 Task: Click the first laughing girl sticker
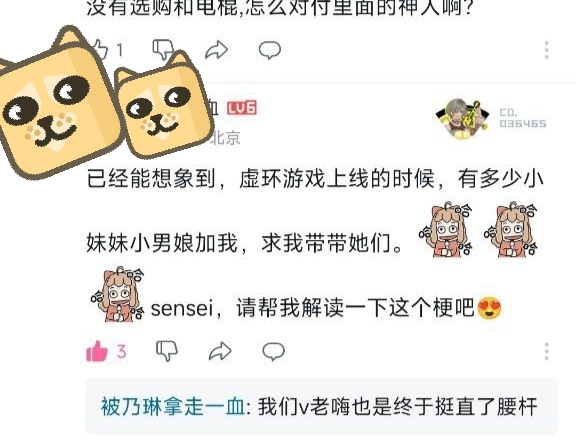click(x=446, y=230)
